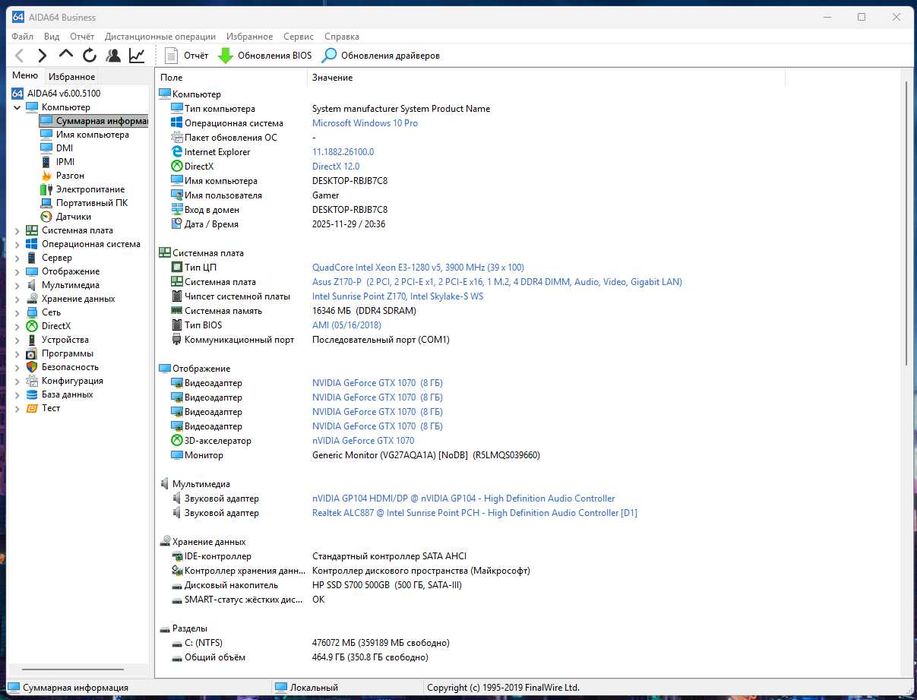Open the graph toolbar icon

click(137, 56)
